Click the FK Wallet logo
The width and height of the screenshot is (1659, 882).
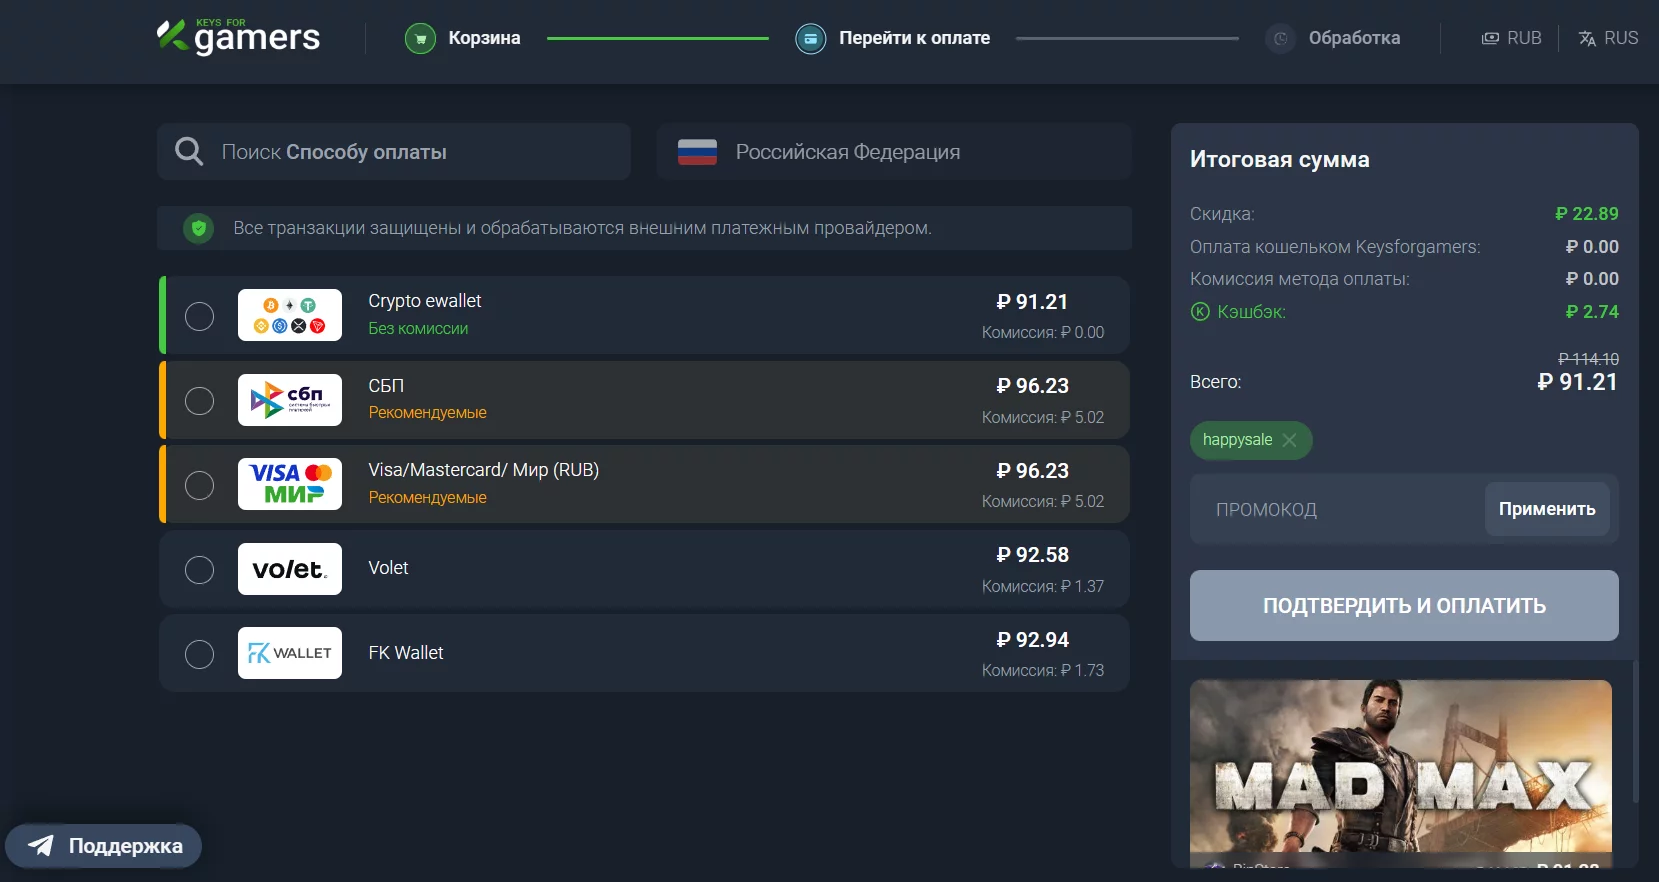(x=290, y=653)
